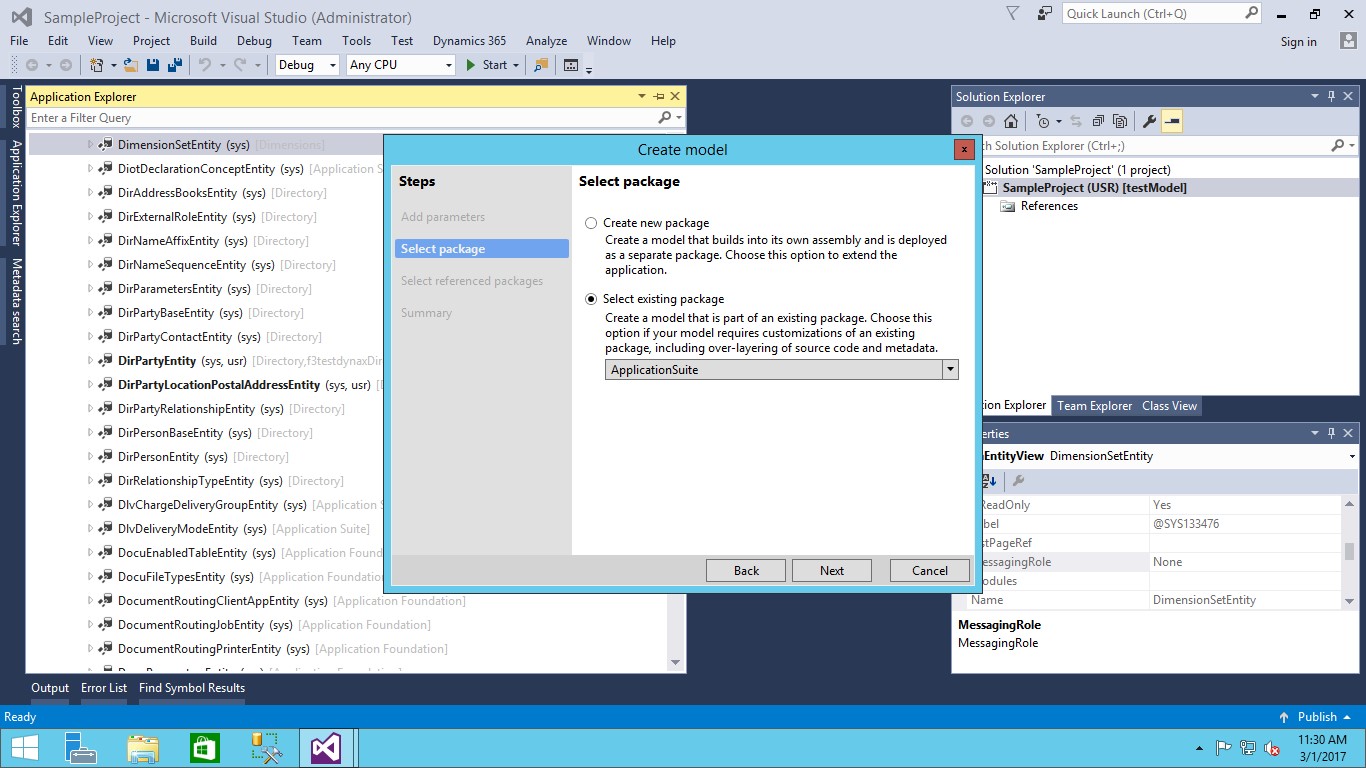This screenshot has width=1366, height=768.
Task: Click the Next button in Create model
Action: pos(832,571)
